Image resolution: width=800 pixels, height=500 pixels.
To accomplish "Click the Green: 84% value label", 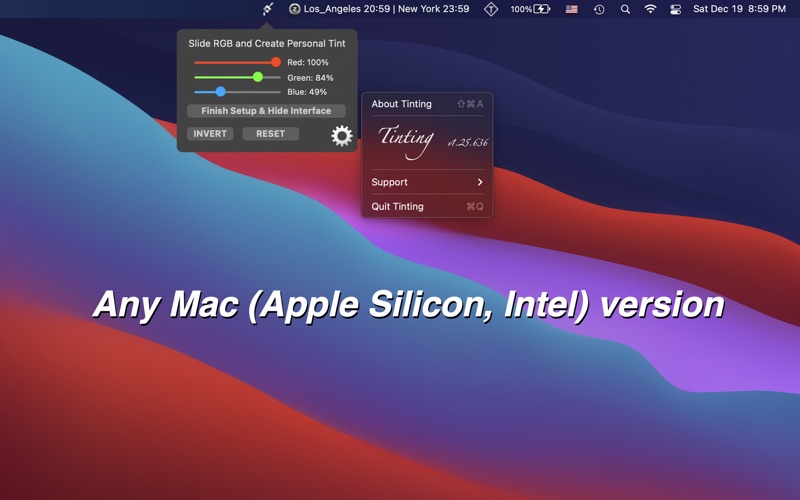I will click(x=310, y=78).
